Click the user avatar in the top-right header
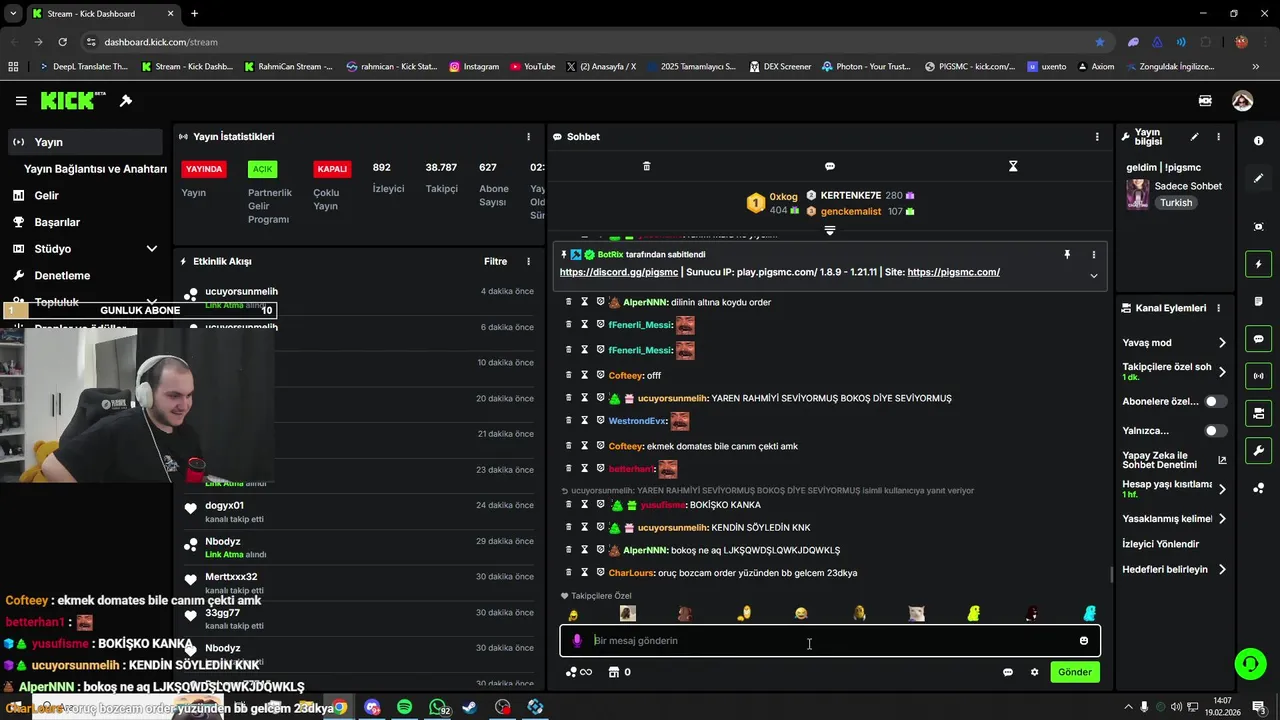The height and width of the screenshot is (720, 1280). [x=1242, y=101]
